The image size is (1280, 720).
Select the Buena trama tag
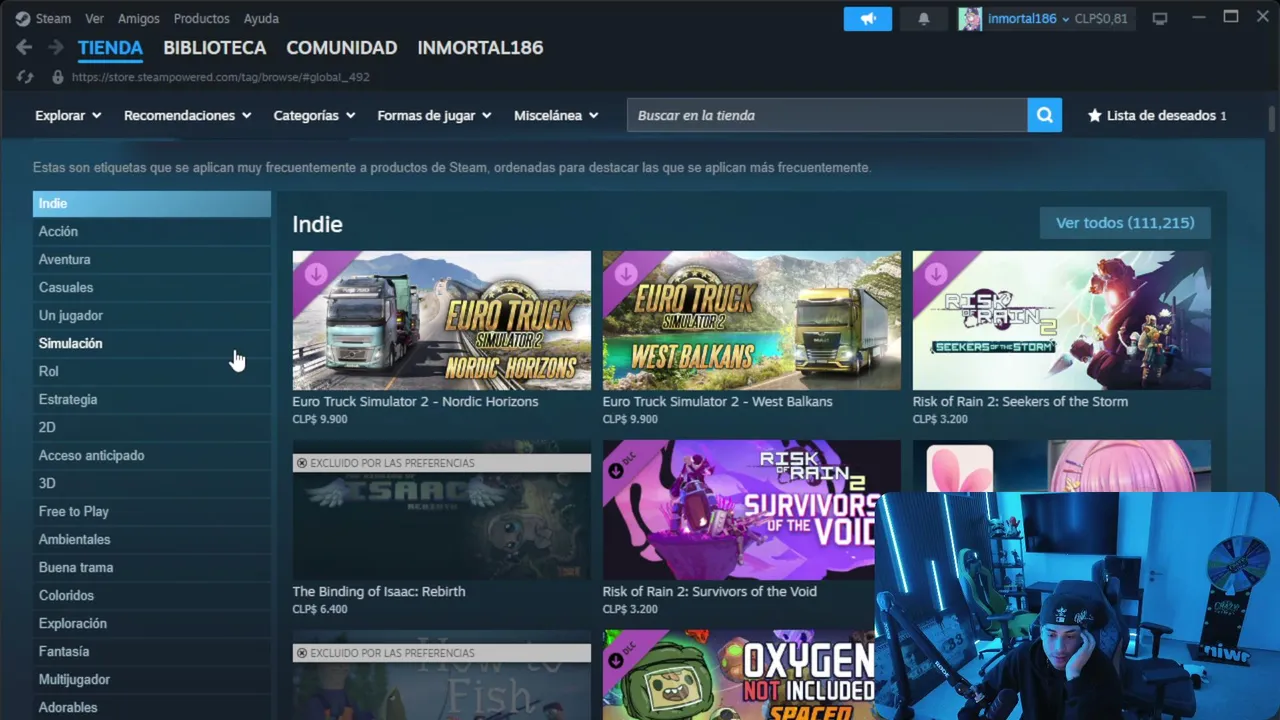click(x=152, y=567)
